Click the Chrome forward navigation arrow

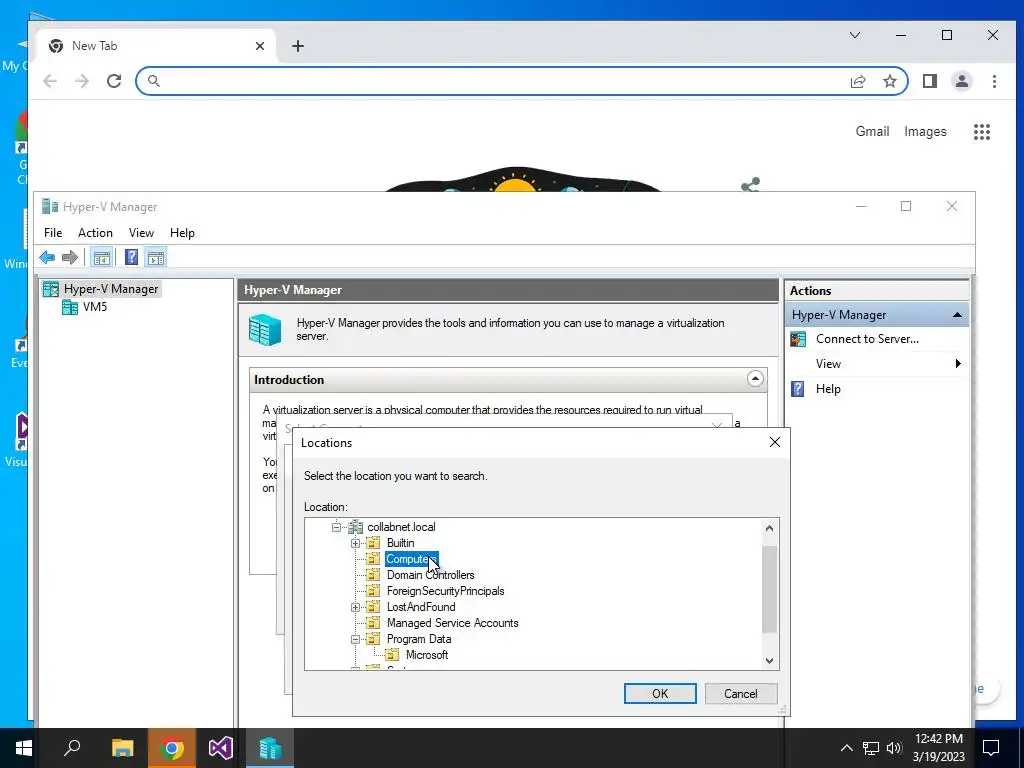[82, 81]
